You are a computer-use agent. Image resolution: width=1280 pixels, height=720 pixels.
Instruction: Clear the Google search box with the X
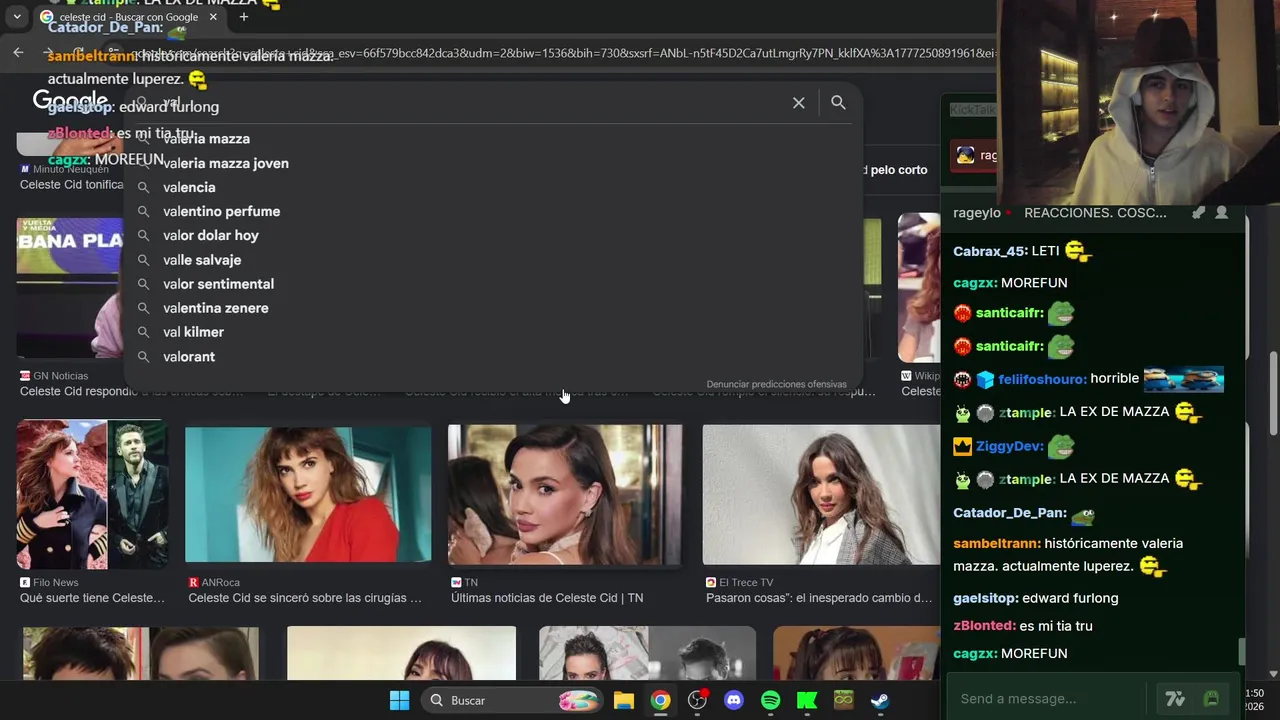tap(798, 103)
